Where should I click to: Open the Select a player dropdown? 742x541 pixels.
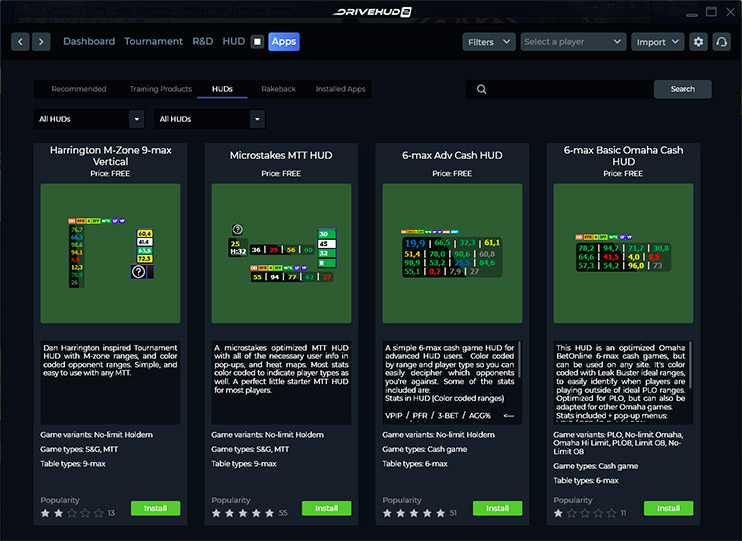click(x=573, y=42)
